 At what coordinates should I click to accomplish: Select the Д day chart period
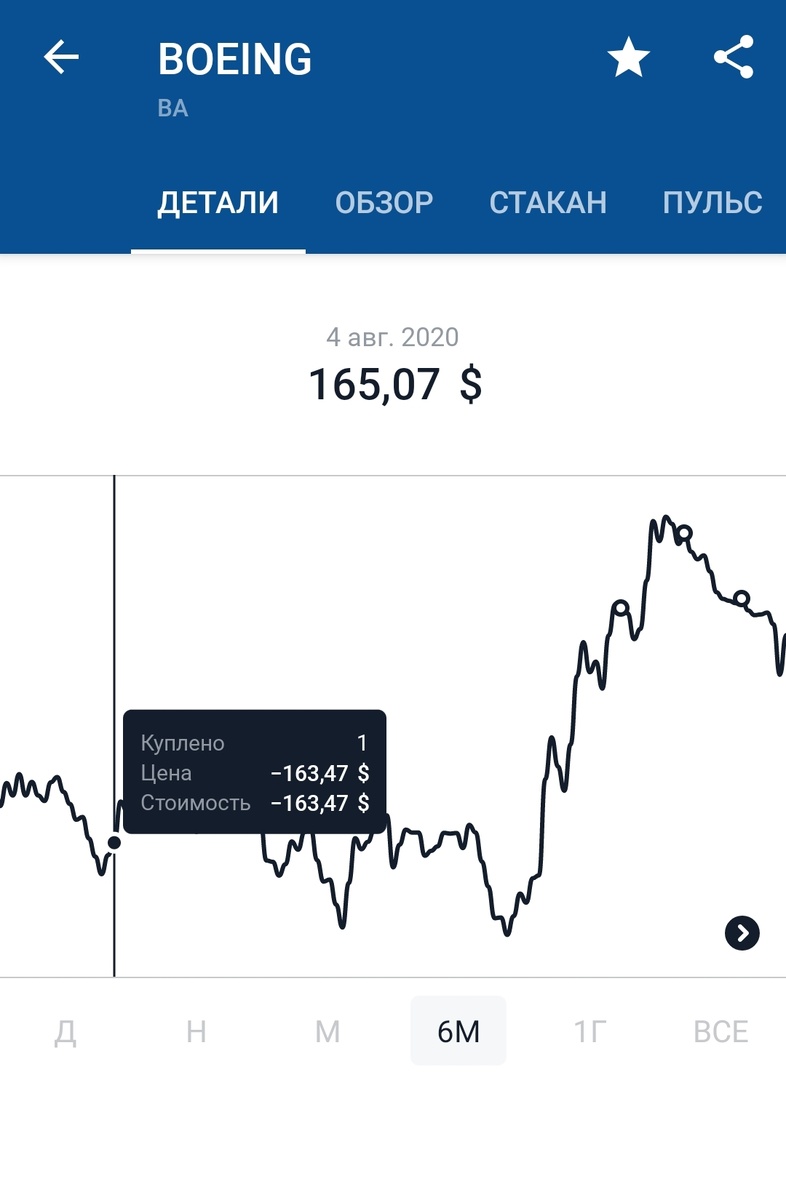coord(65,1031)
